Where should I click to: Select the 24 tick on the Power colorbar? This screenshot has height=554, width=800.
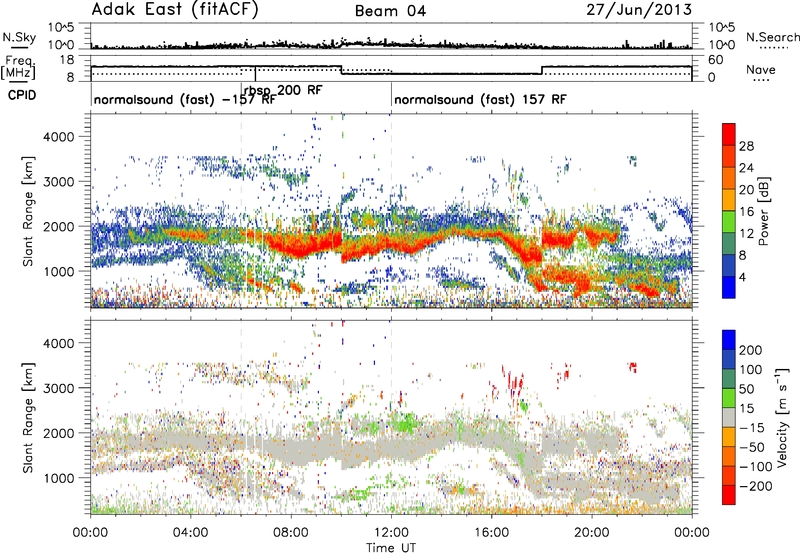(746, 168)
